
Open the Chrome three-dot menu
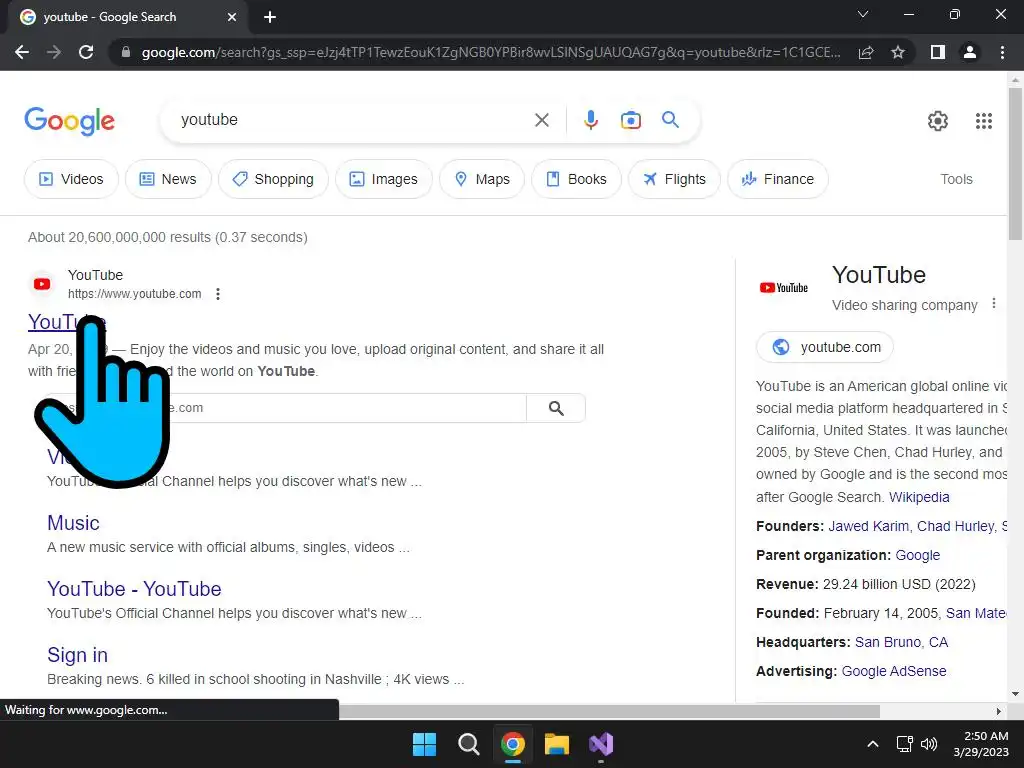coord(1002,52)
